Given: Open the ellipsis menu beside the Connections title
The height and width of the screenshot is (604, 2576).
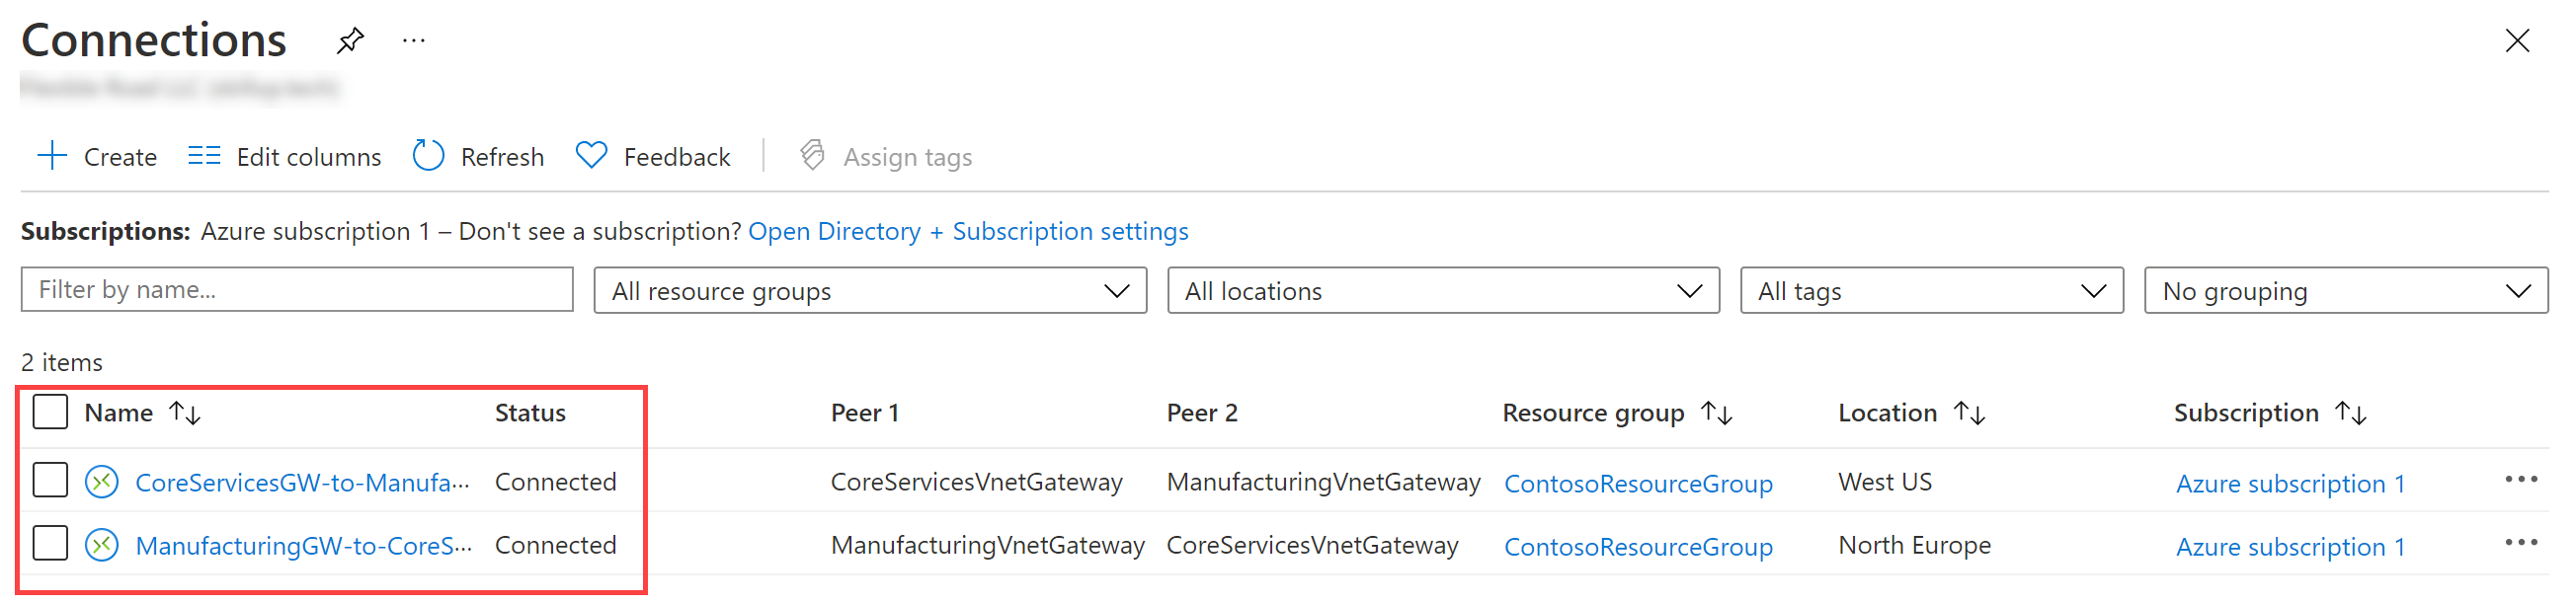Looking at the screenshot, I should [413, 40].
